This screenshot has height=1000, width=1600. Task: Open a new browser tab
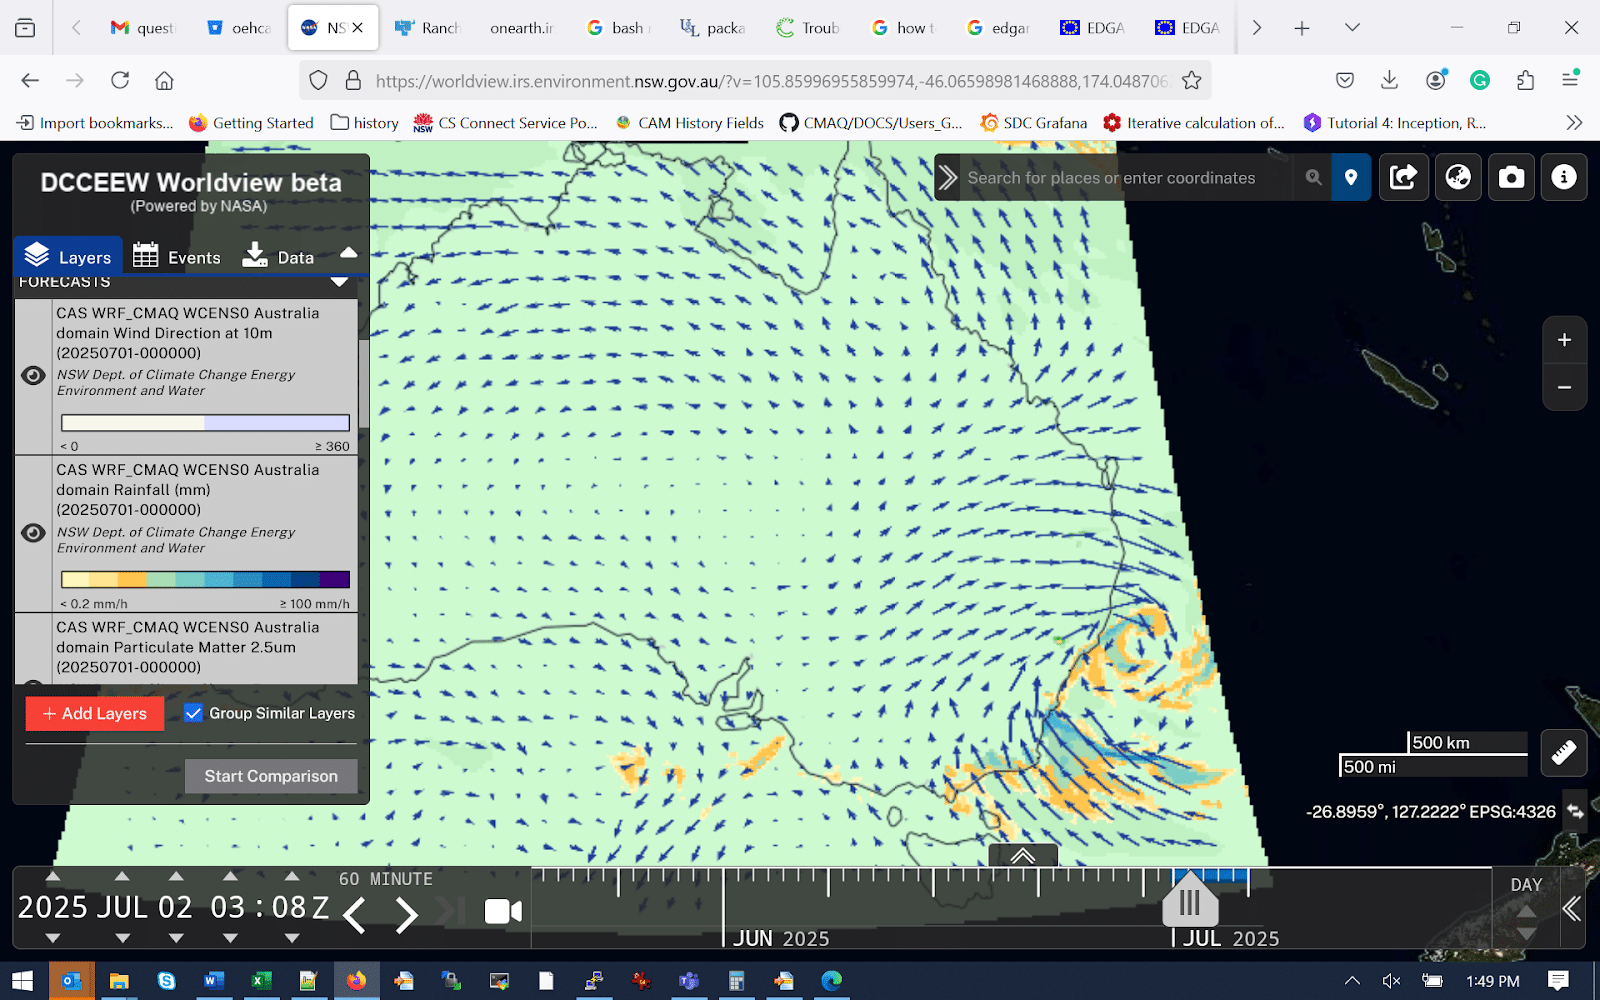[1301, 28]
